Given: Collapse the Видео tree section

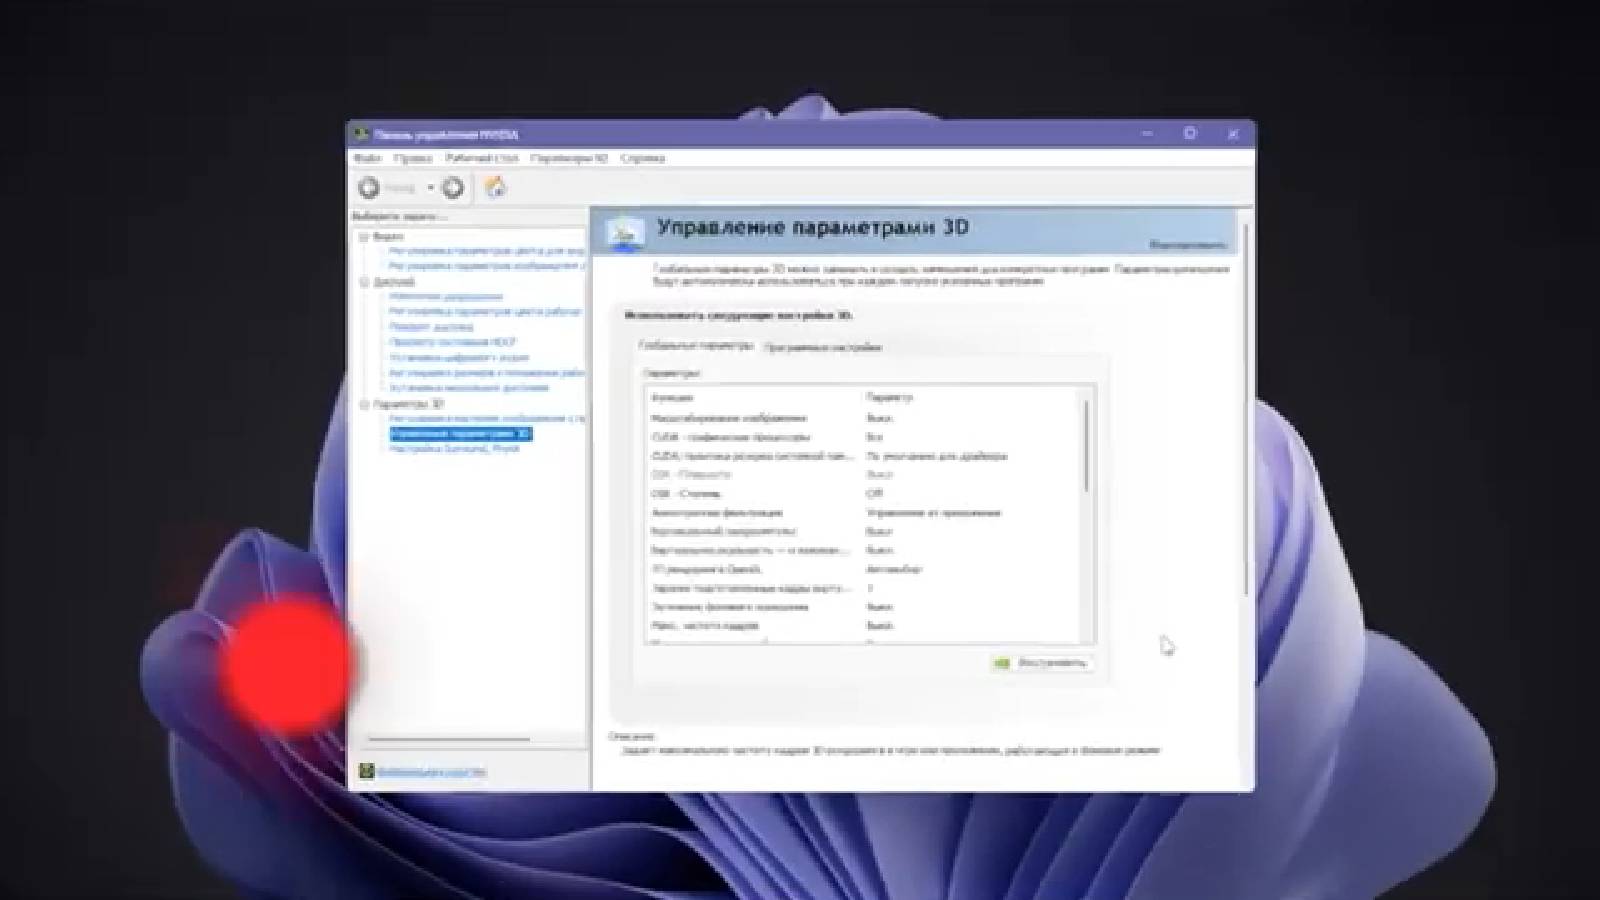Looking at the screenshot, I should point(364,237).
